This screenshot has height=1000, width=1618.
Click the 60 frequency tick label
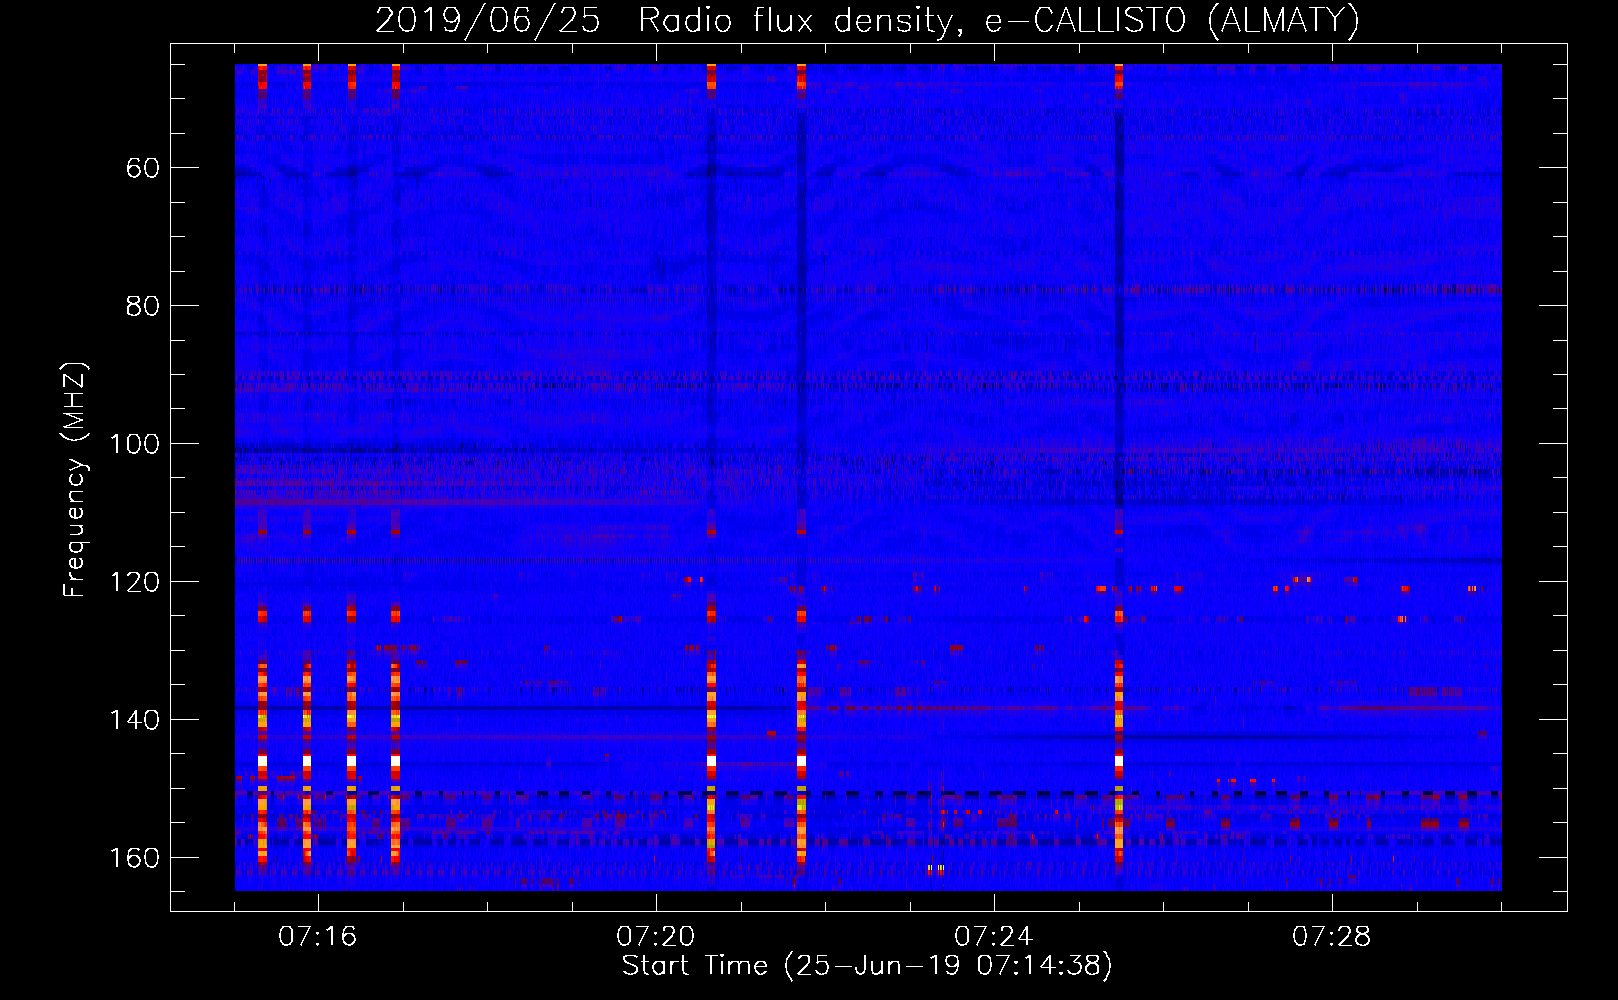point(143,168)
